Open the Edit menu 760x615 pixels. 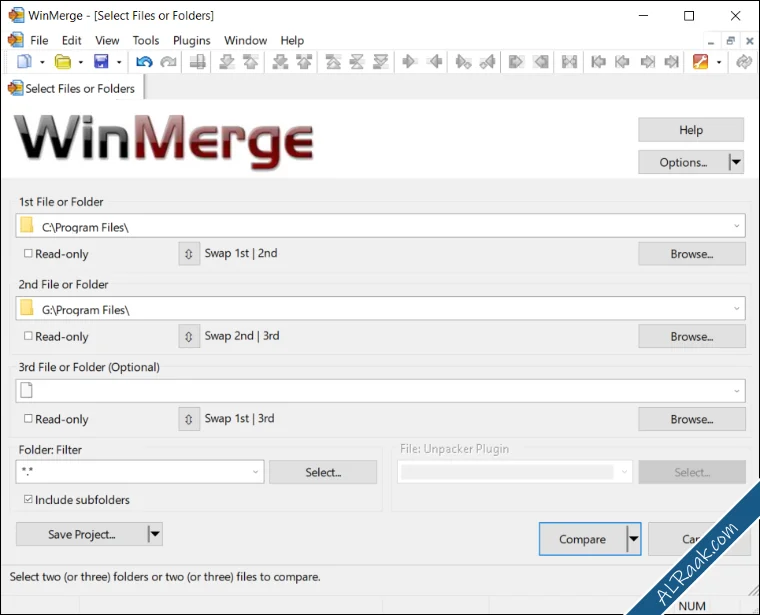point(71,40)
